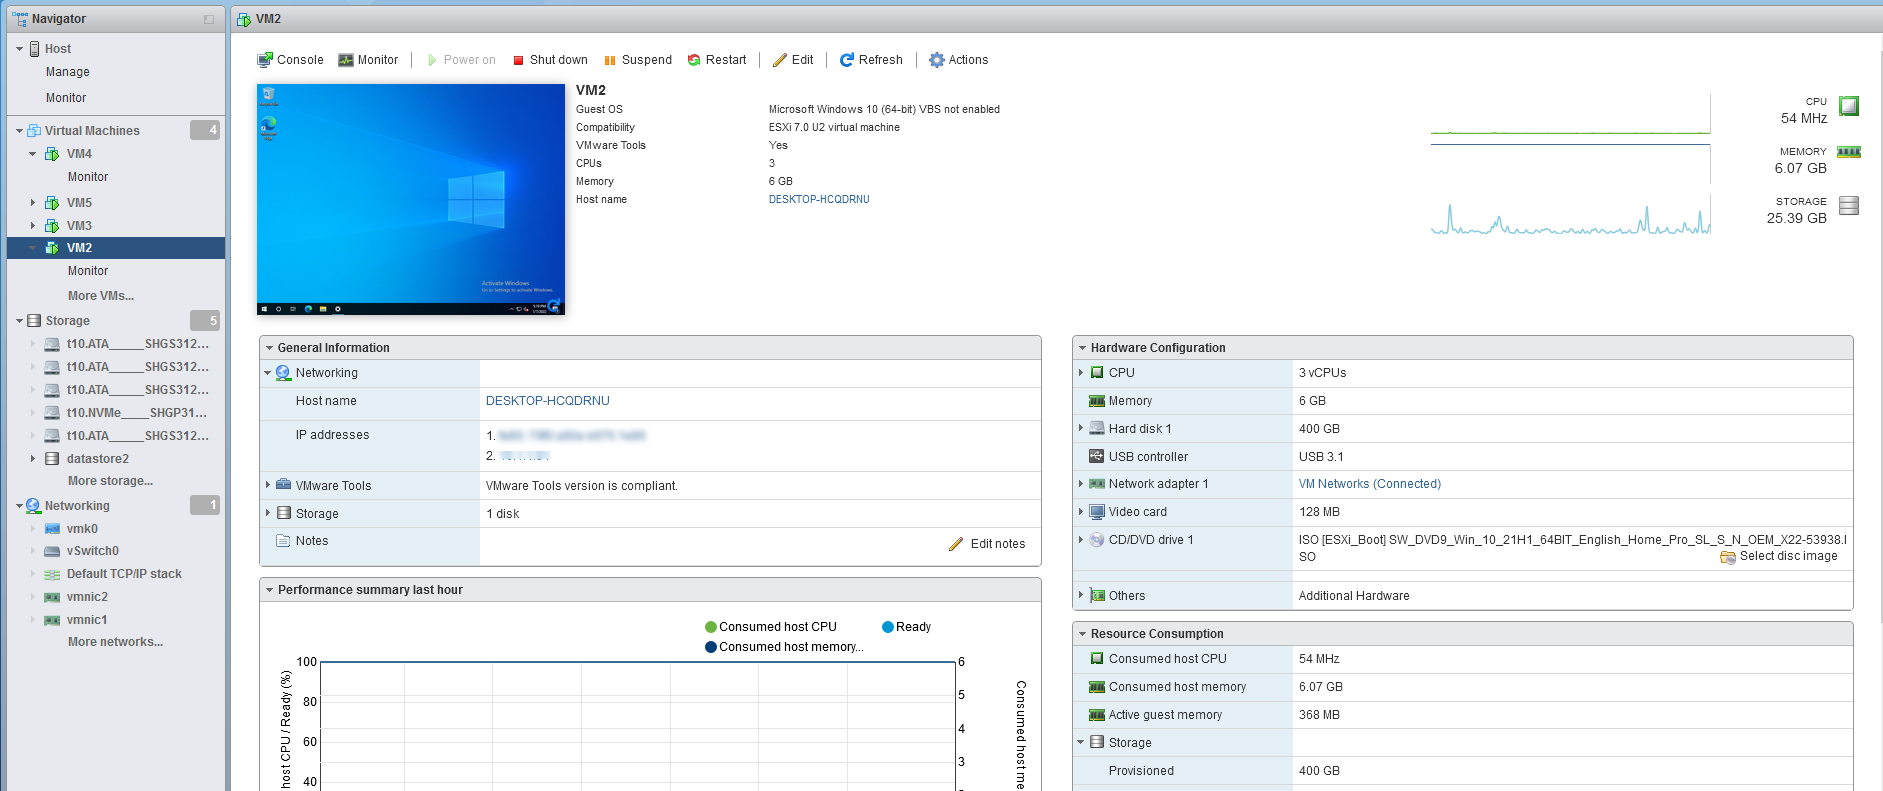Collapse the Storage tree node
Screen dimensions: 1883x791
coord(19,321)
